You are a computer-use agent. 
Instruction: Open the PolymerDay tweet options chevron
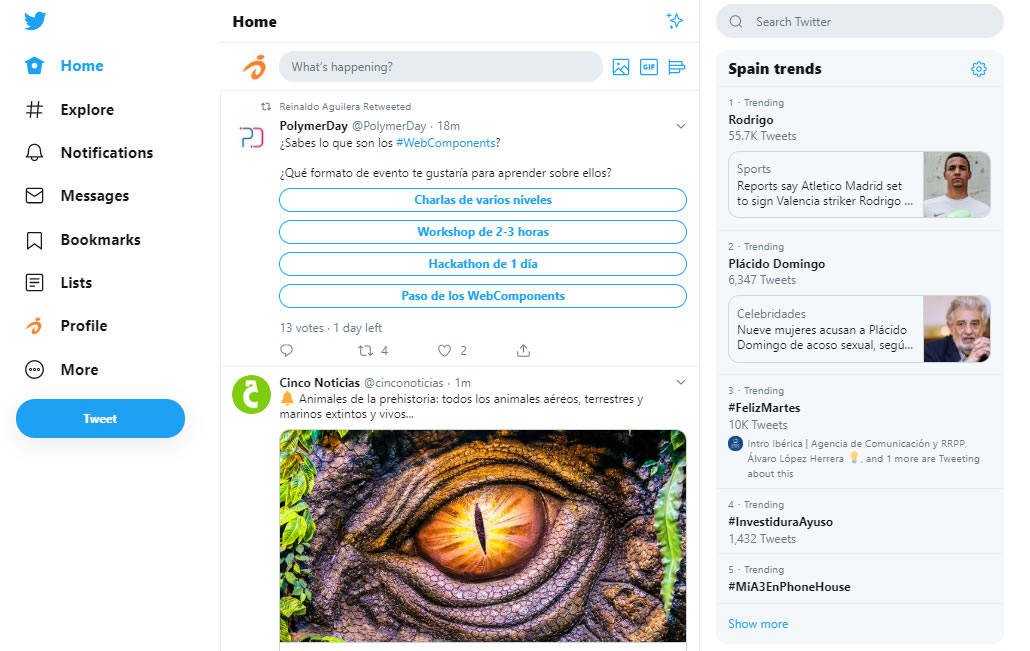tap(681, 126)
